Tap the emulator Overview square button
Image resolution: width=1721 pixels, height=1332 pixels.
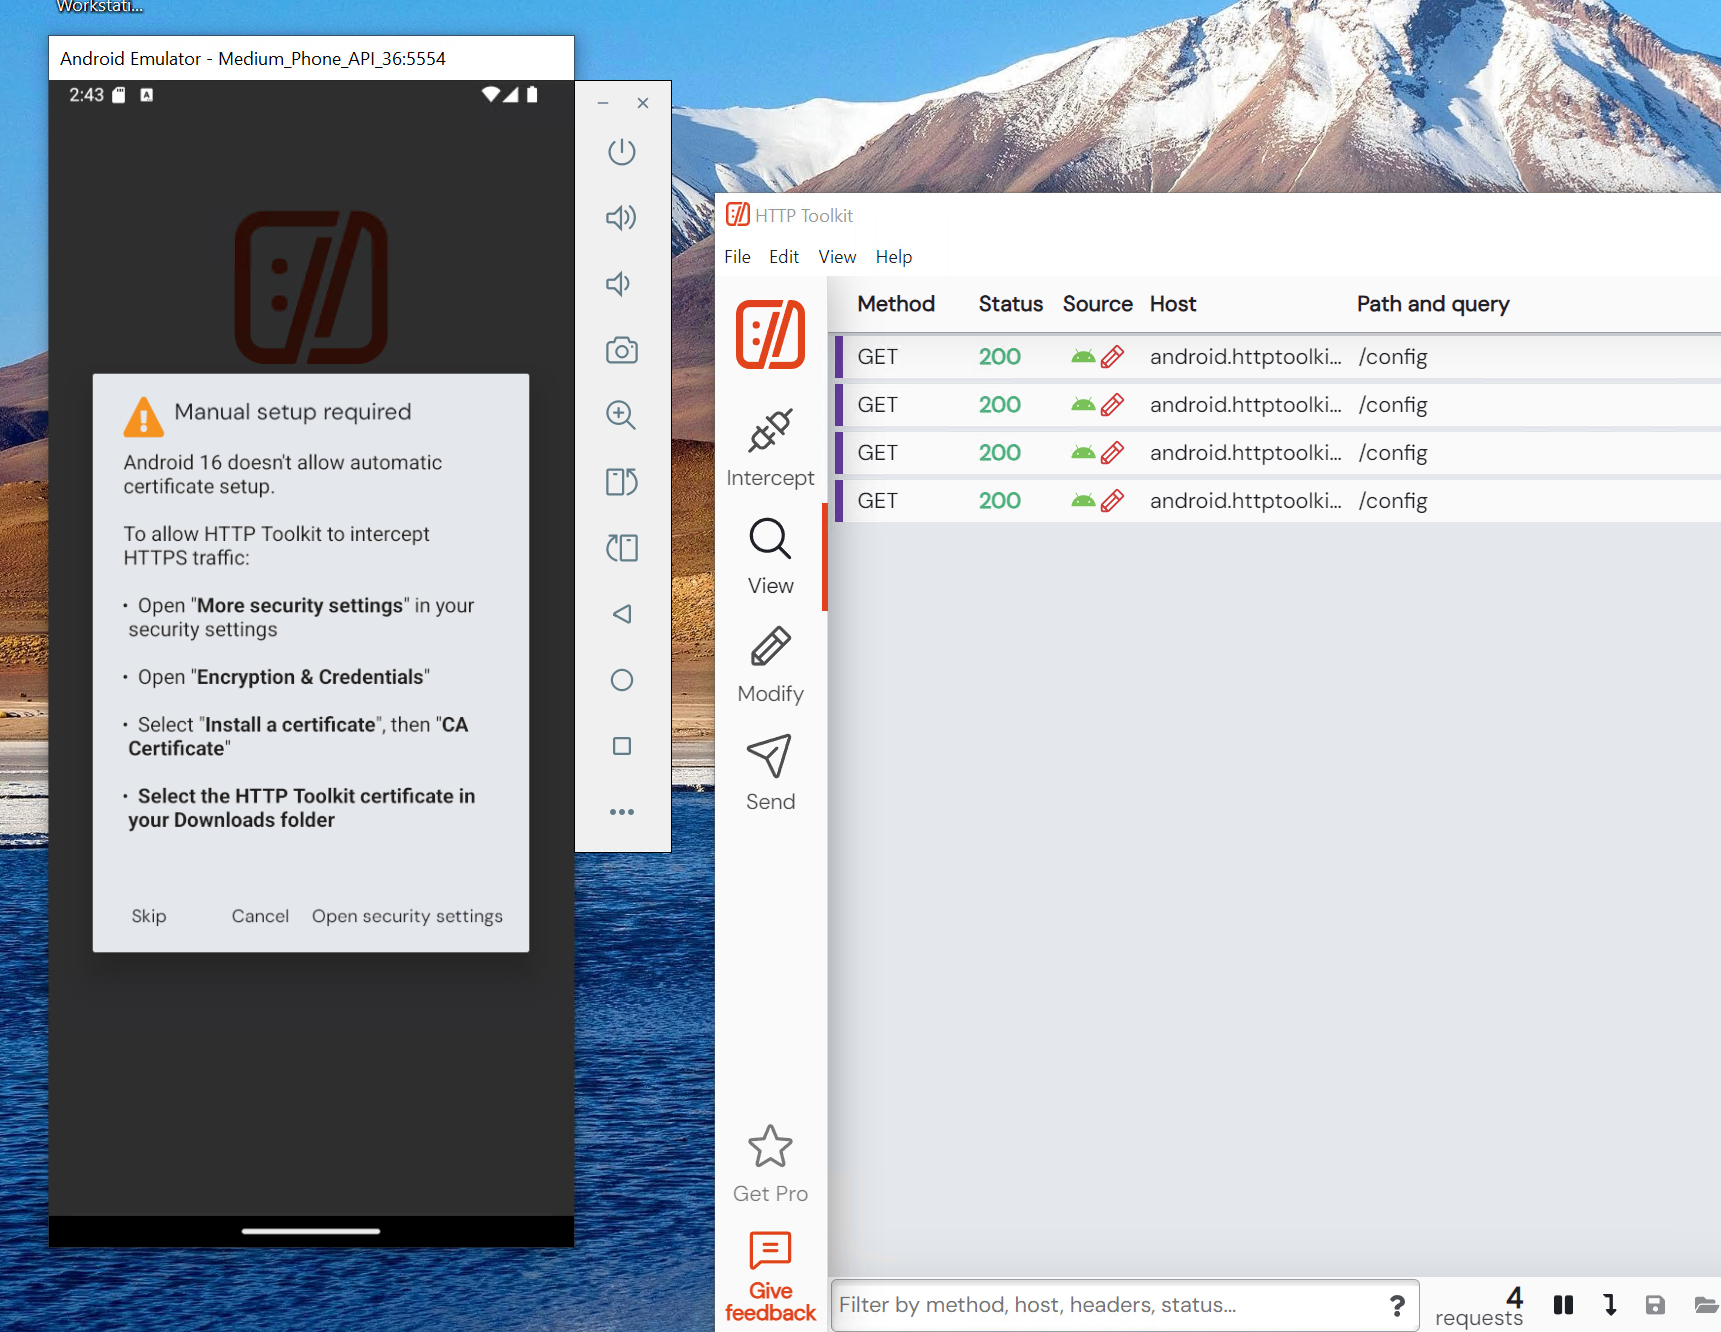(x=621, y=746)
